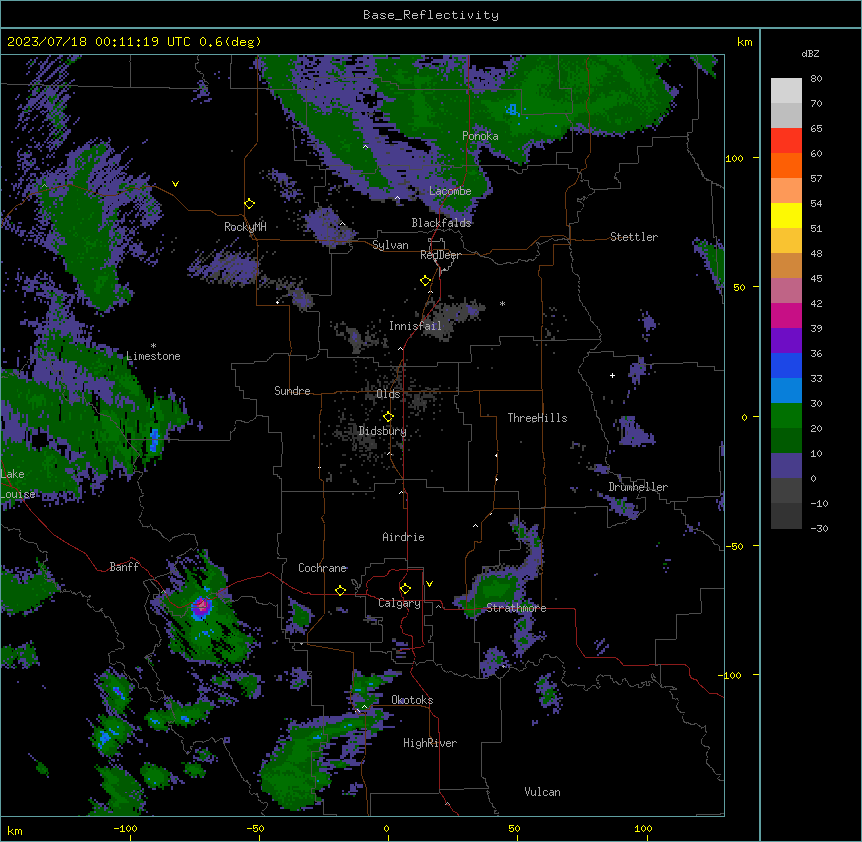Click the RedDeer city label

pyautogui.click(x=441, y=255)
